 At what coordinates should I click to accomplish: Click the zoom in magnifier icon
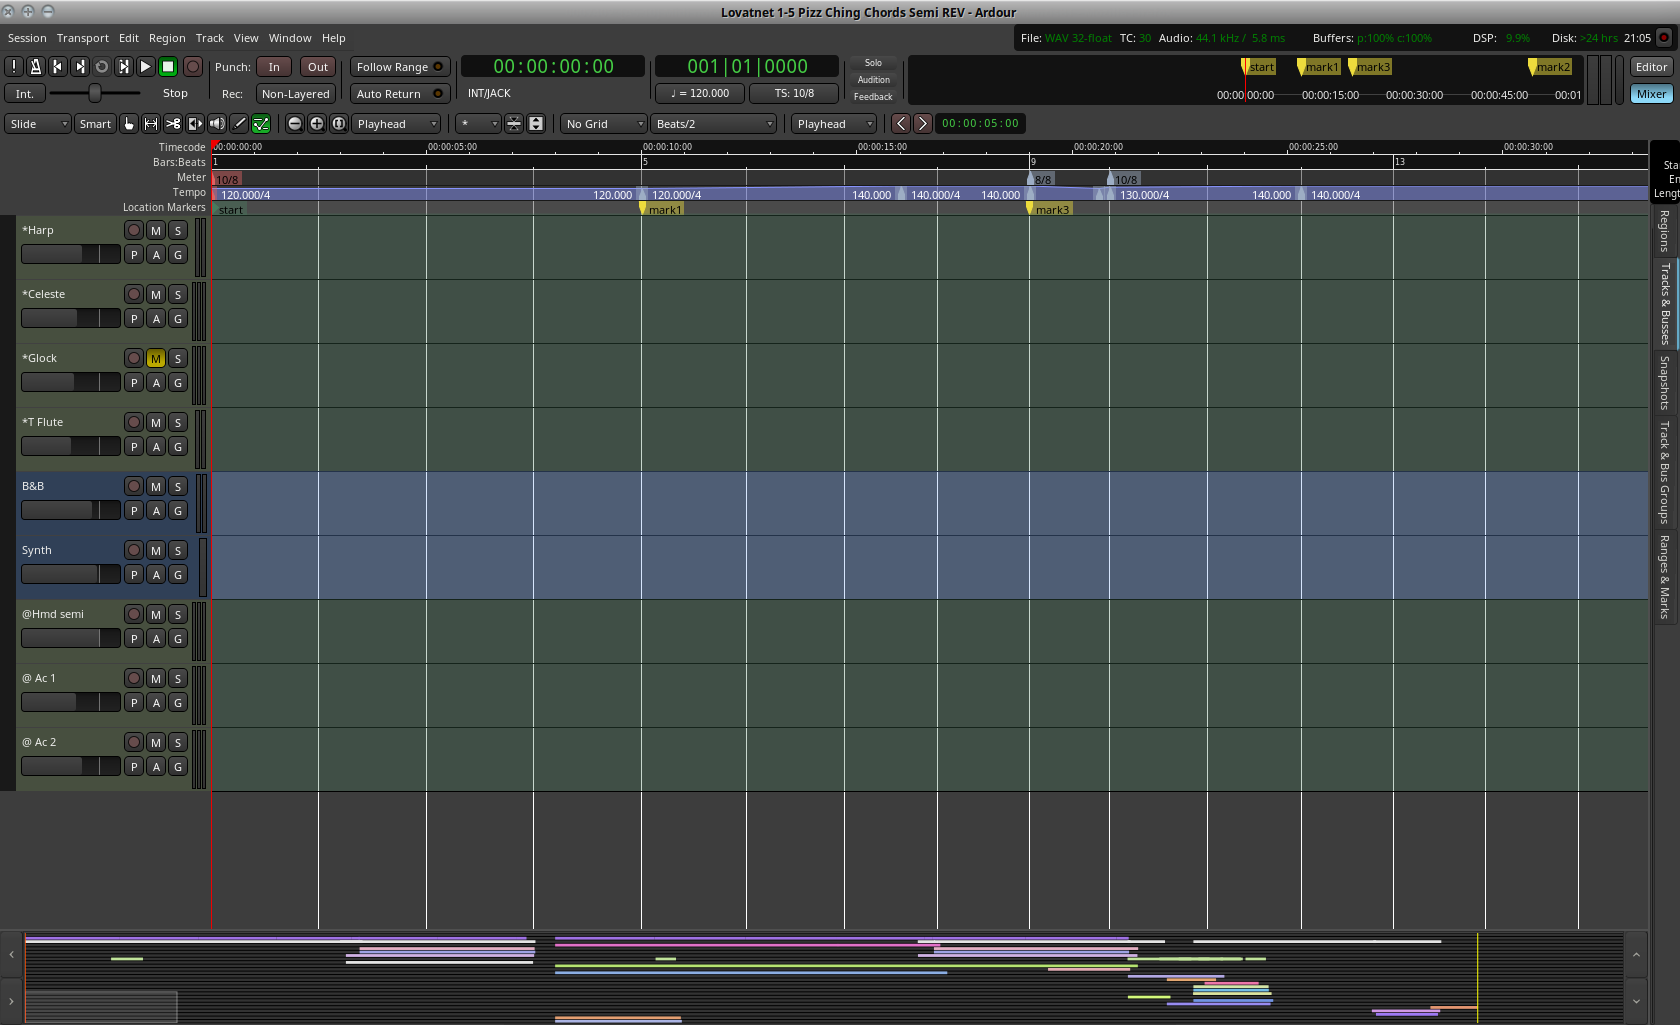click(317, 124)
